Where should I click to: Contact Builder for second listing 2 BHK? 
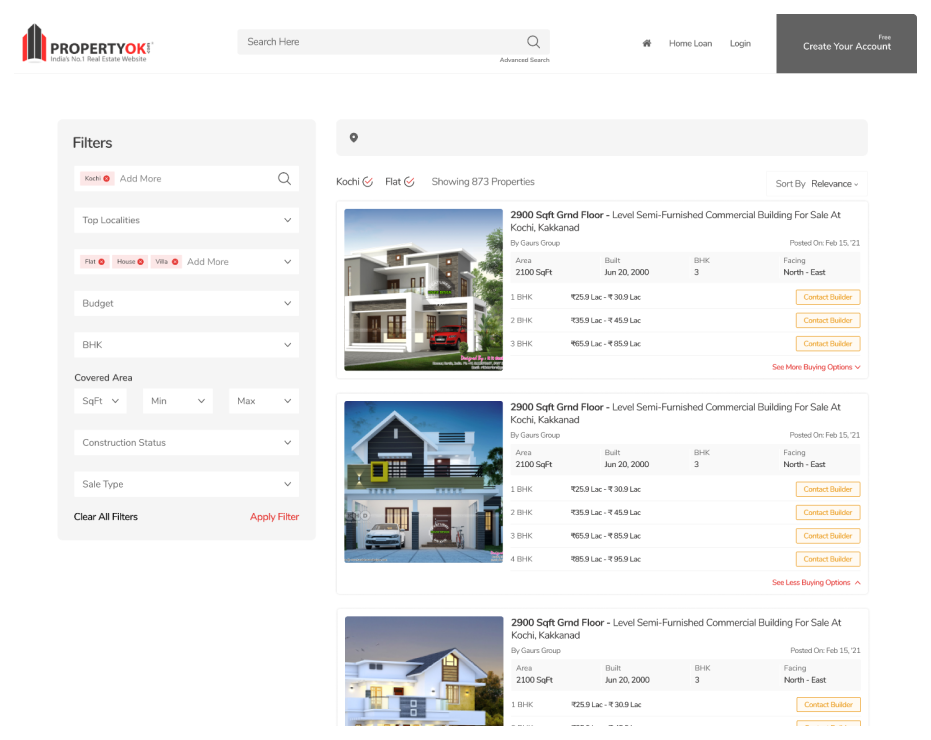tap(828, 513)
